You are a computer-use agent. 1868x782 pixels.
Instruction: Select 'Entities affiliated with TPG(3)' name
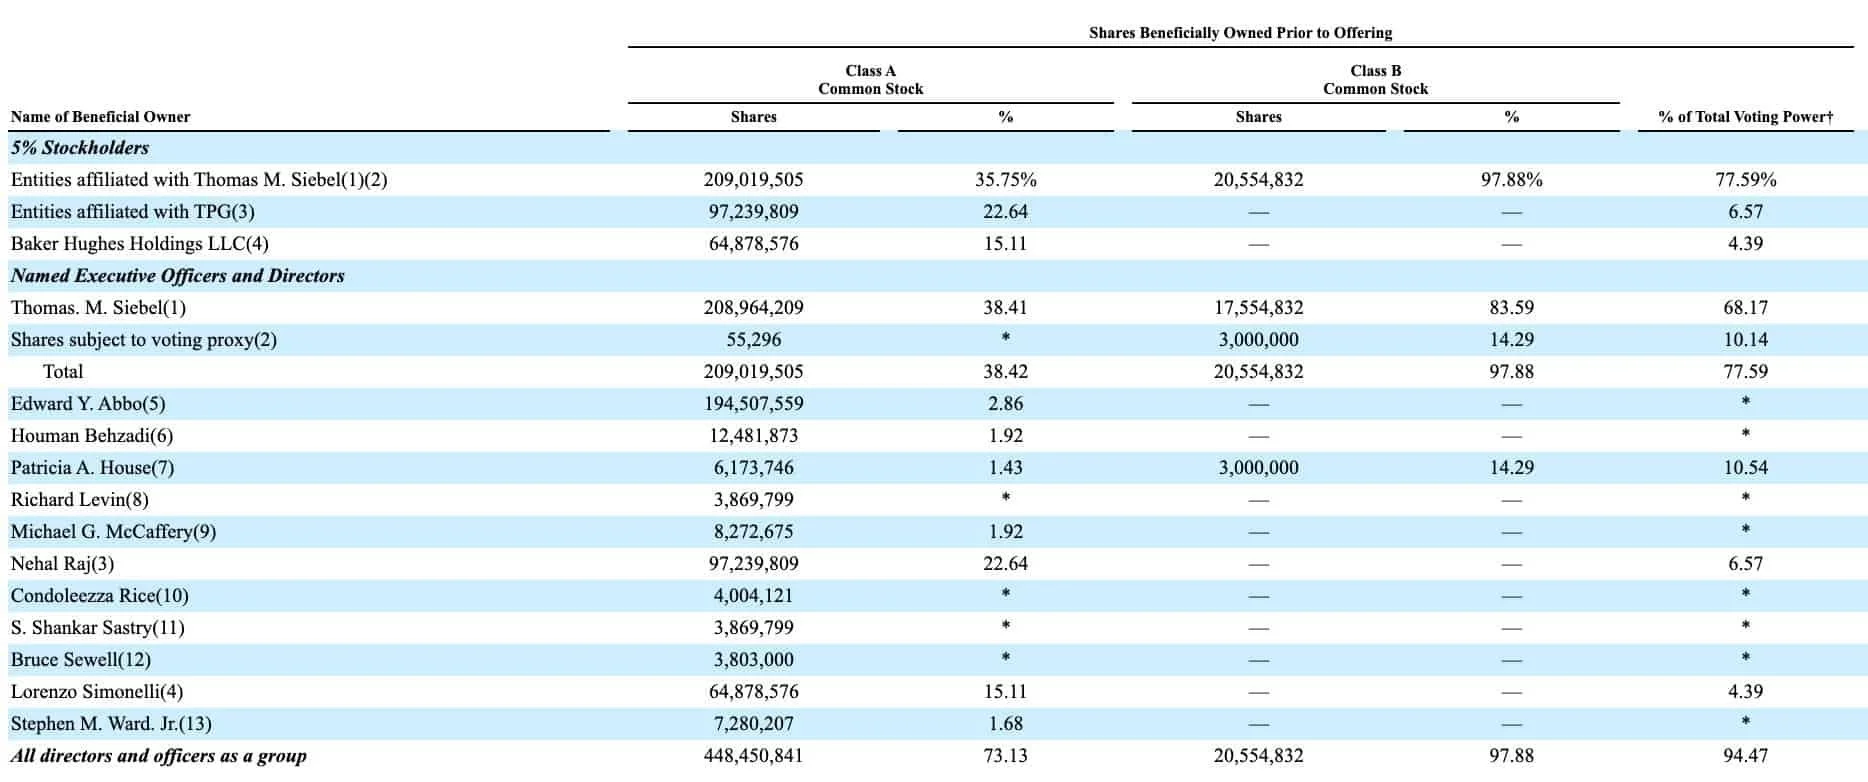(x=133, y=212)
